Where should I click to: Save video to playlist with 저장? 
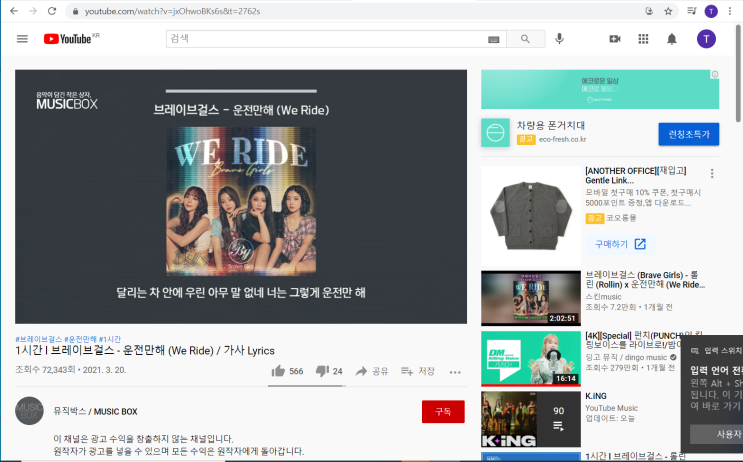[418, 371]
